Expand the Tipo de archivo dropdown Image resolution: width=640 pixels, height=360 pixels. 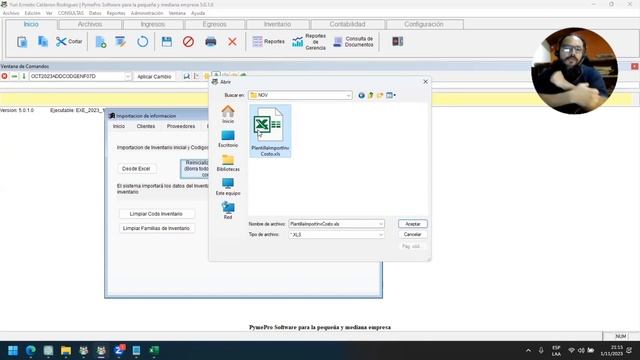(x=380, y=235)
